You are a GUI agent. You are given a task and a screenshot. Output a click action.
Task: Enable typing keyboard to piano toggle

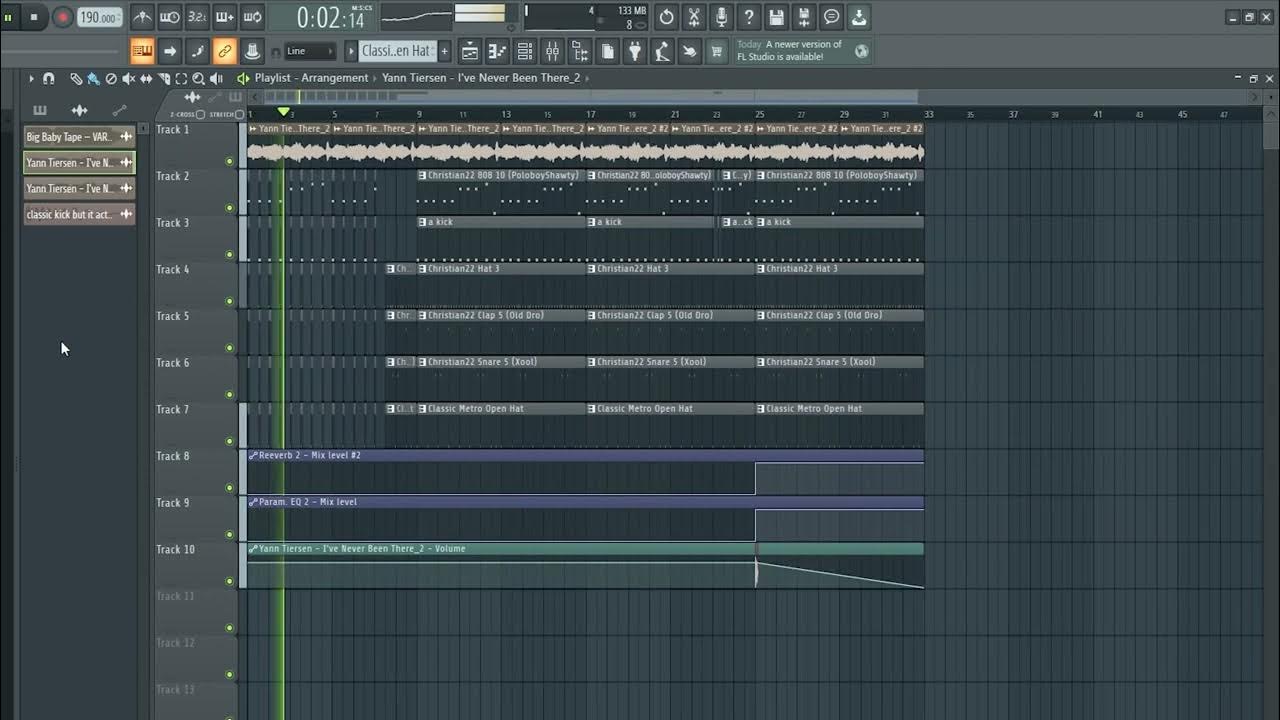click(142, 51)
